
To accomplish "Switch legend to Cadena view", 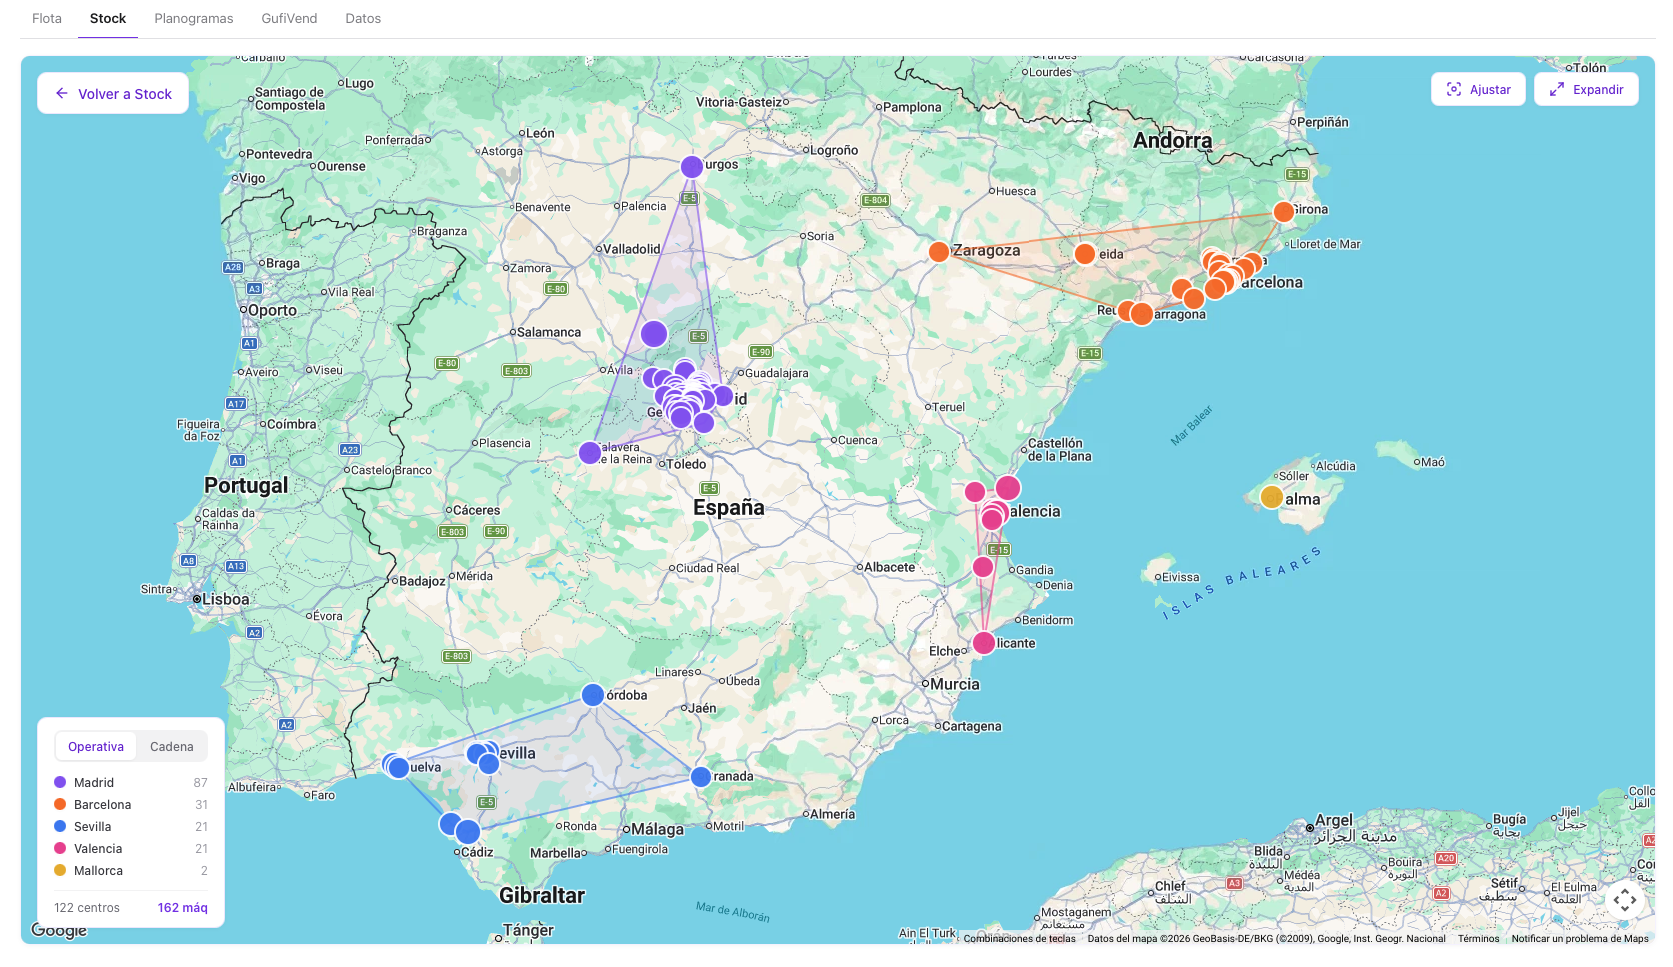I will pyautogui.click(x=172, y=746).
